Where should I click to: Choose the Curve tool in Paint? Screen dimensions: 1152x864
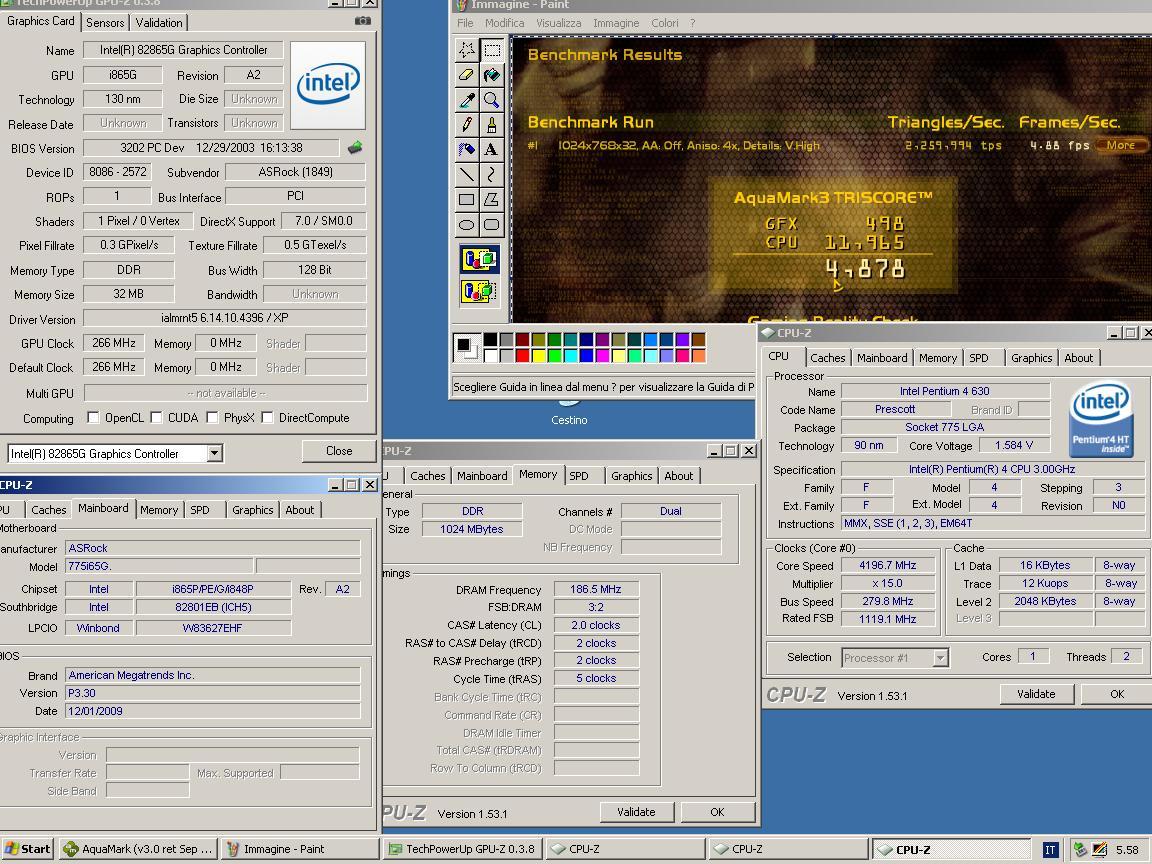(x=492, y=175)
